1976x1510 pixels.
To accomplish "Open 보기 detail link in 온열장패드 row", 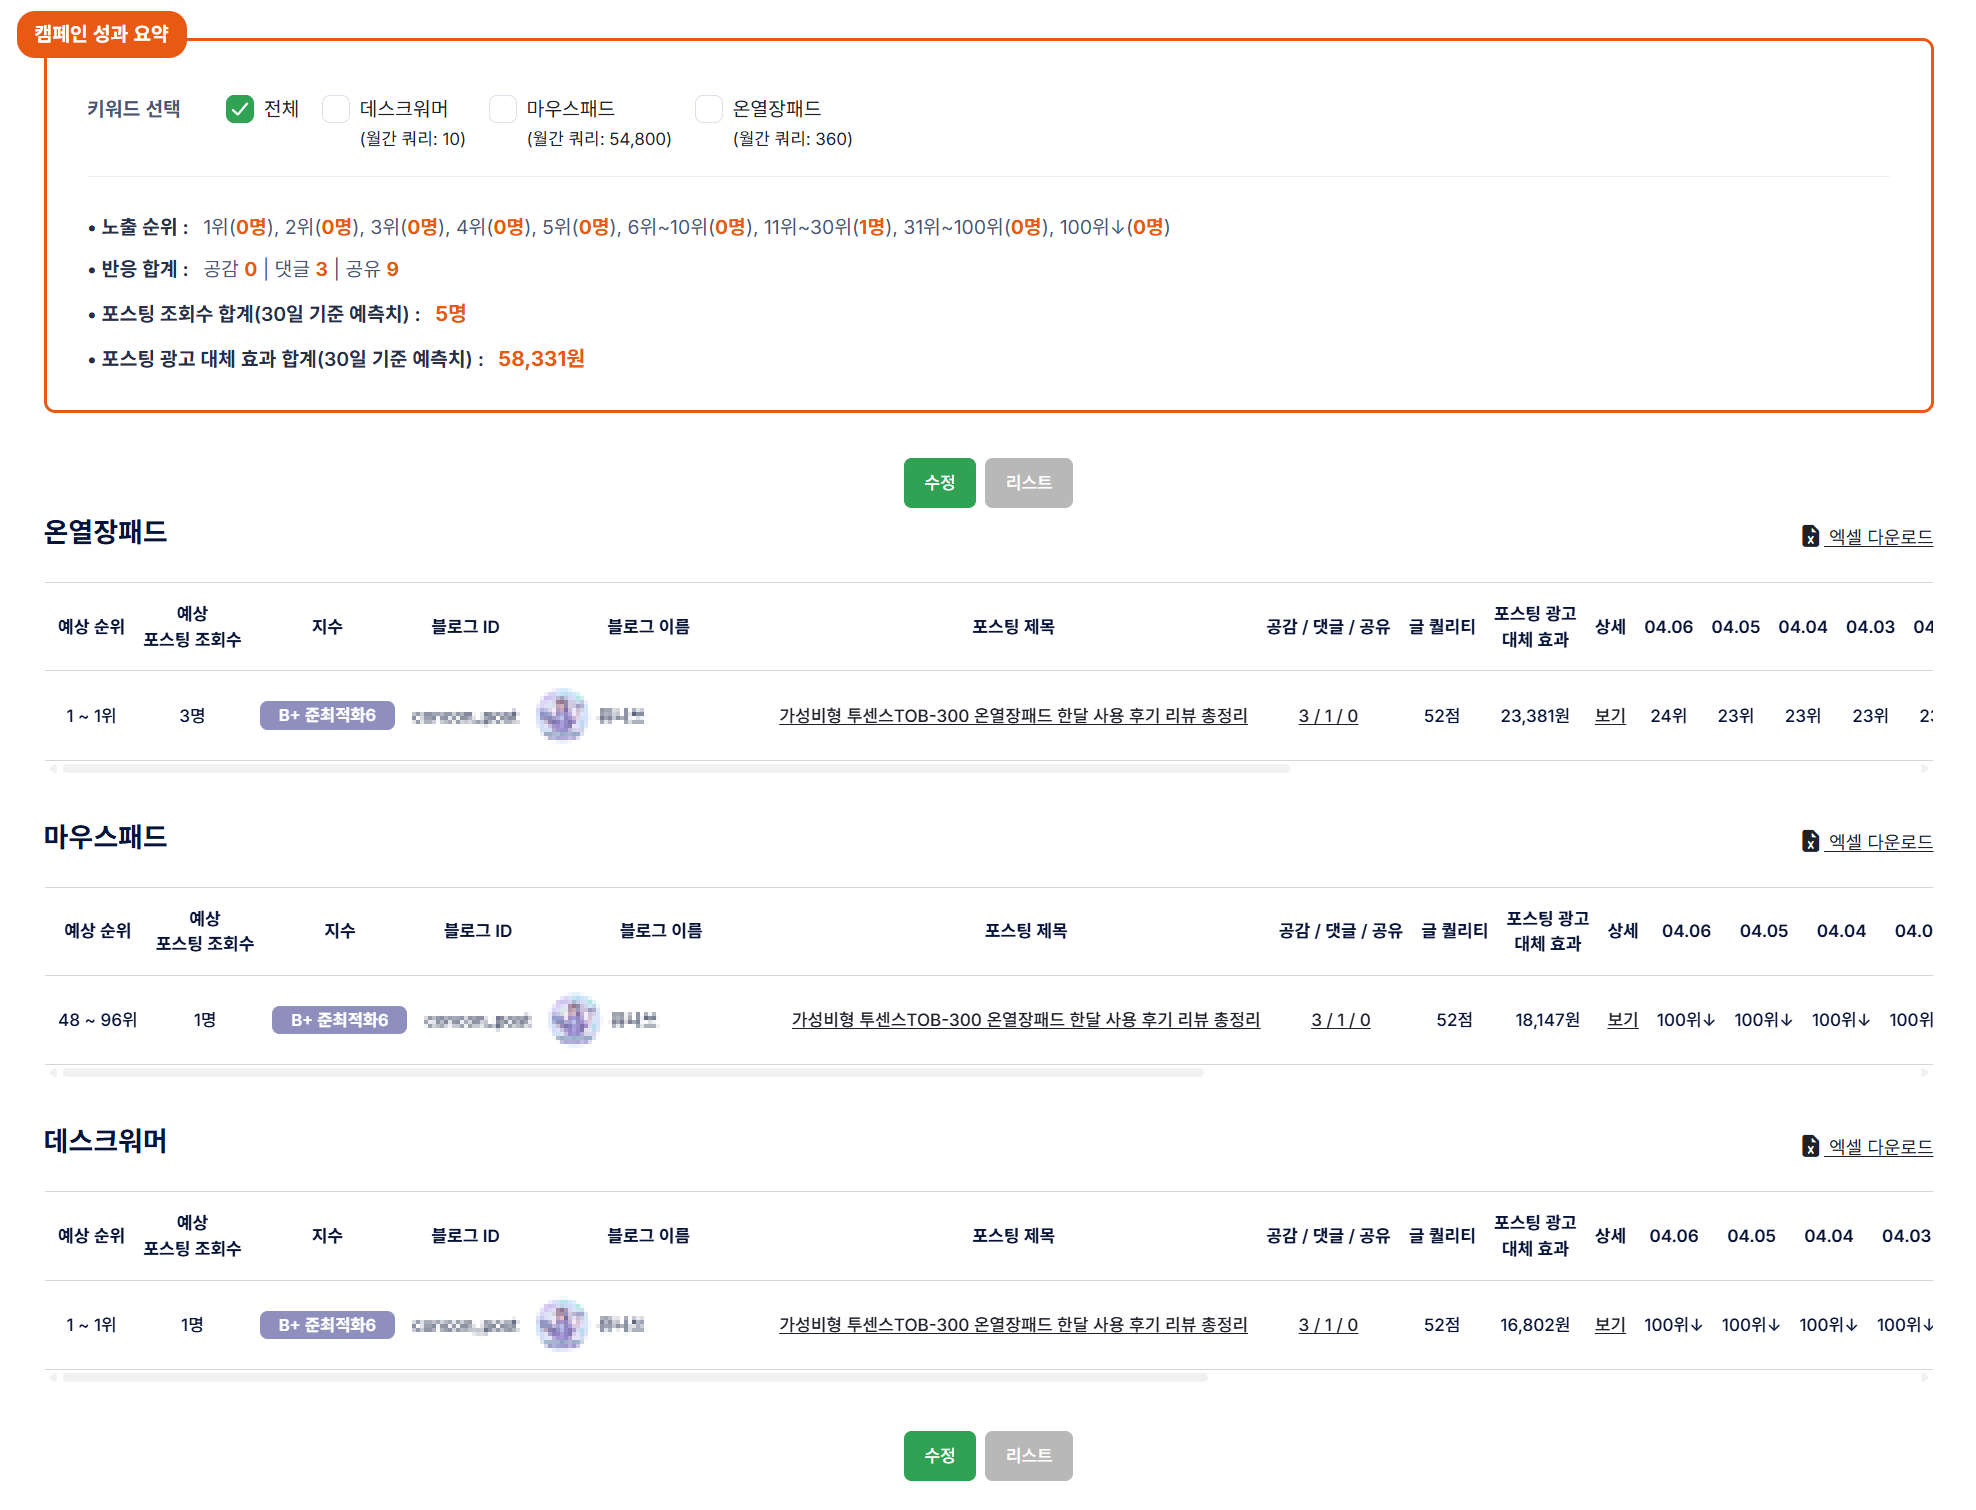I will 1610,716.
